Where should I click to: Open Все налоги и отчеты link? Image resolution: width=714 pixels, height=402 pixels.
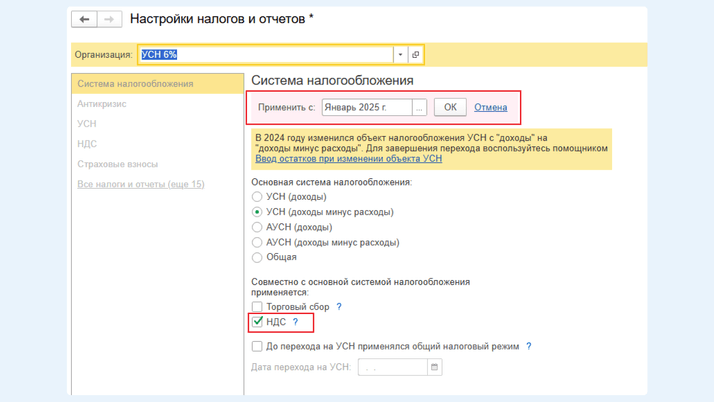coord(141,184)
